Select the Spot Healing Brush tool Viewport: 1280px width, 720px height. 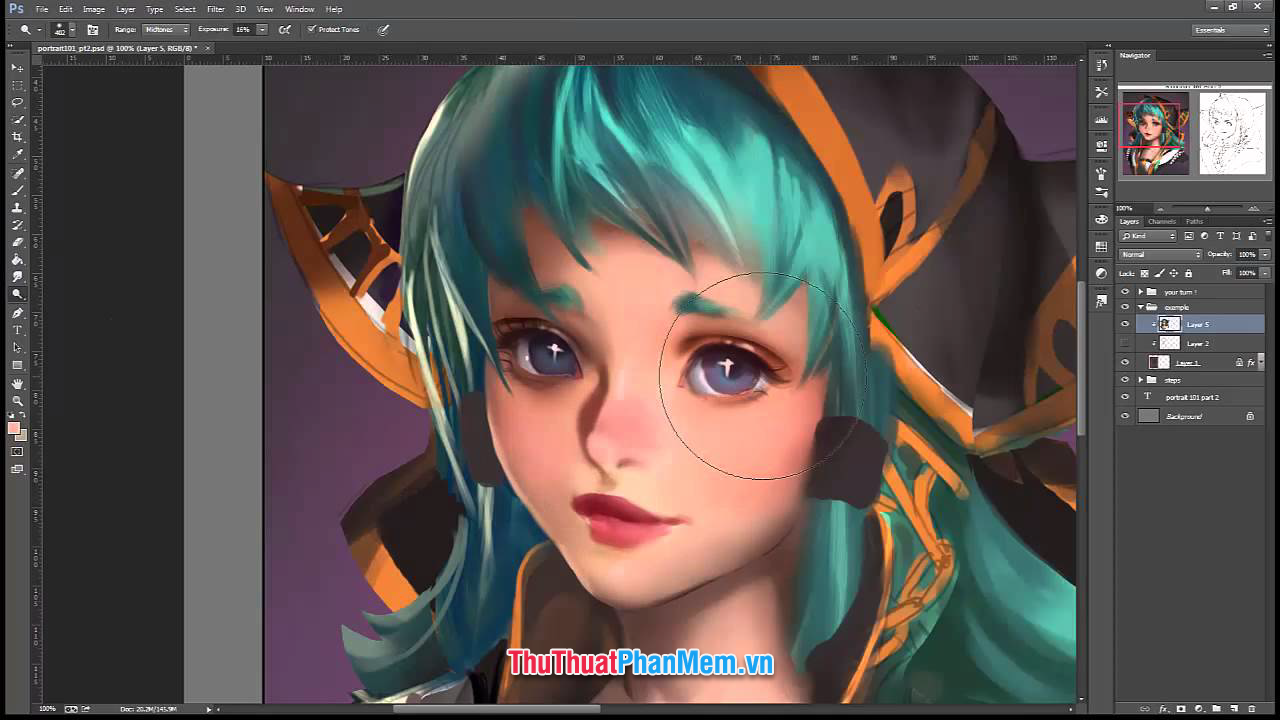coord(18,173)
